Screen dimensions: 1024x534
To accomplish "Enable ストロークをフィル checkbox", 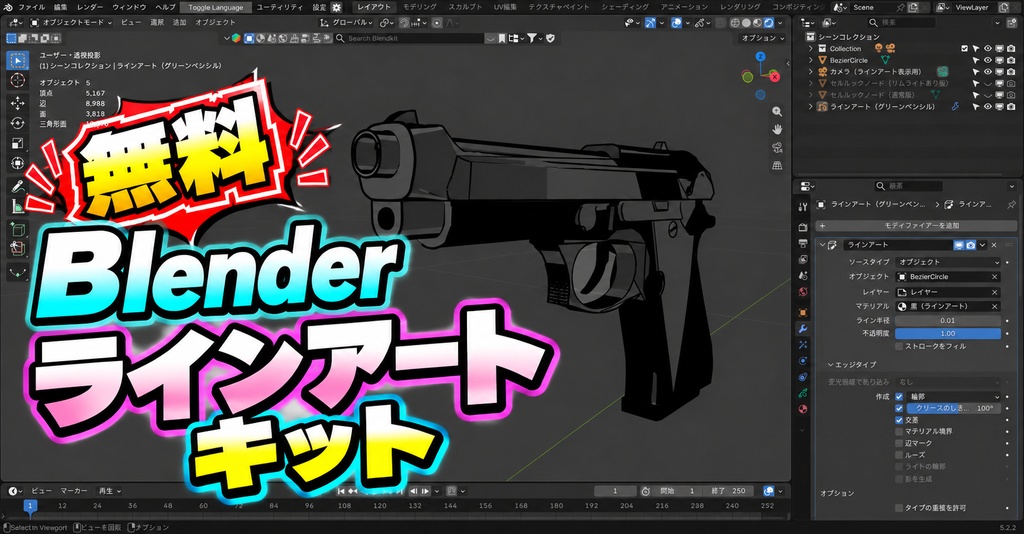I will 899,346.
